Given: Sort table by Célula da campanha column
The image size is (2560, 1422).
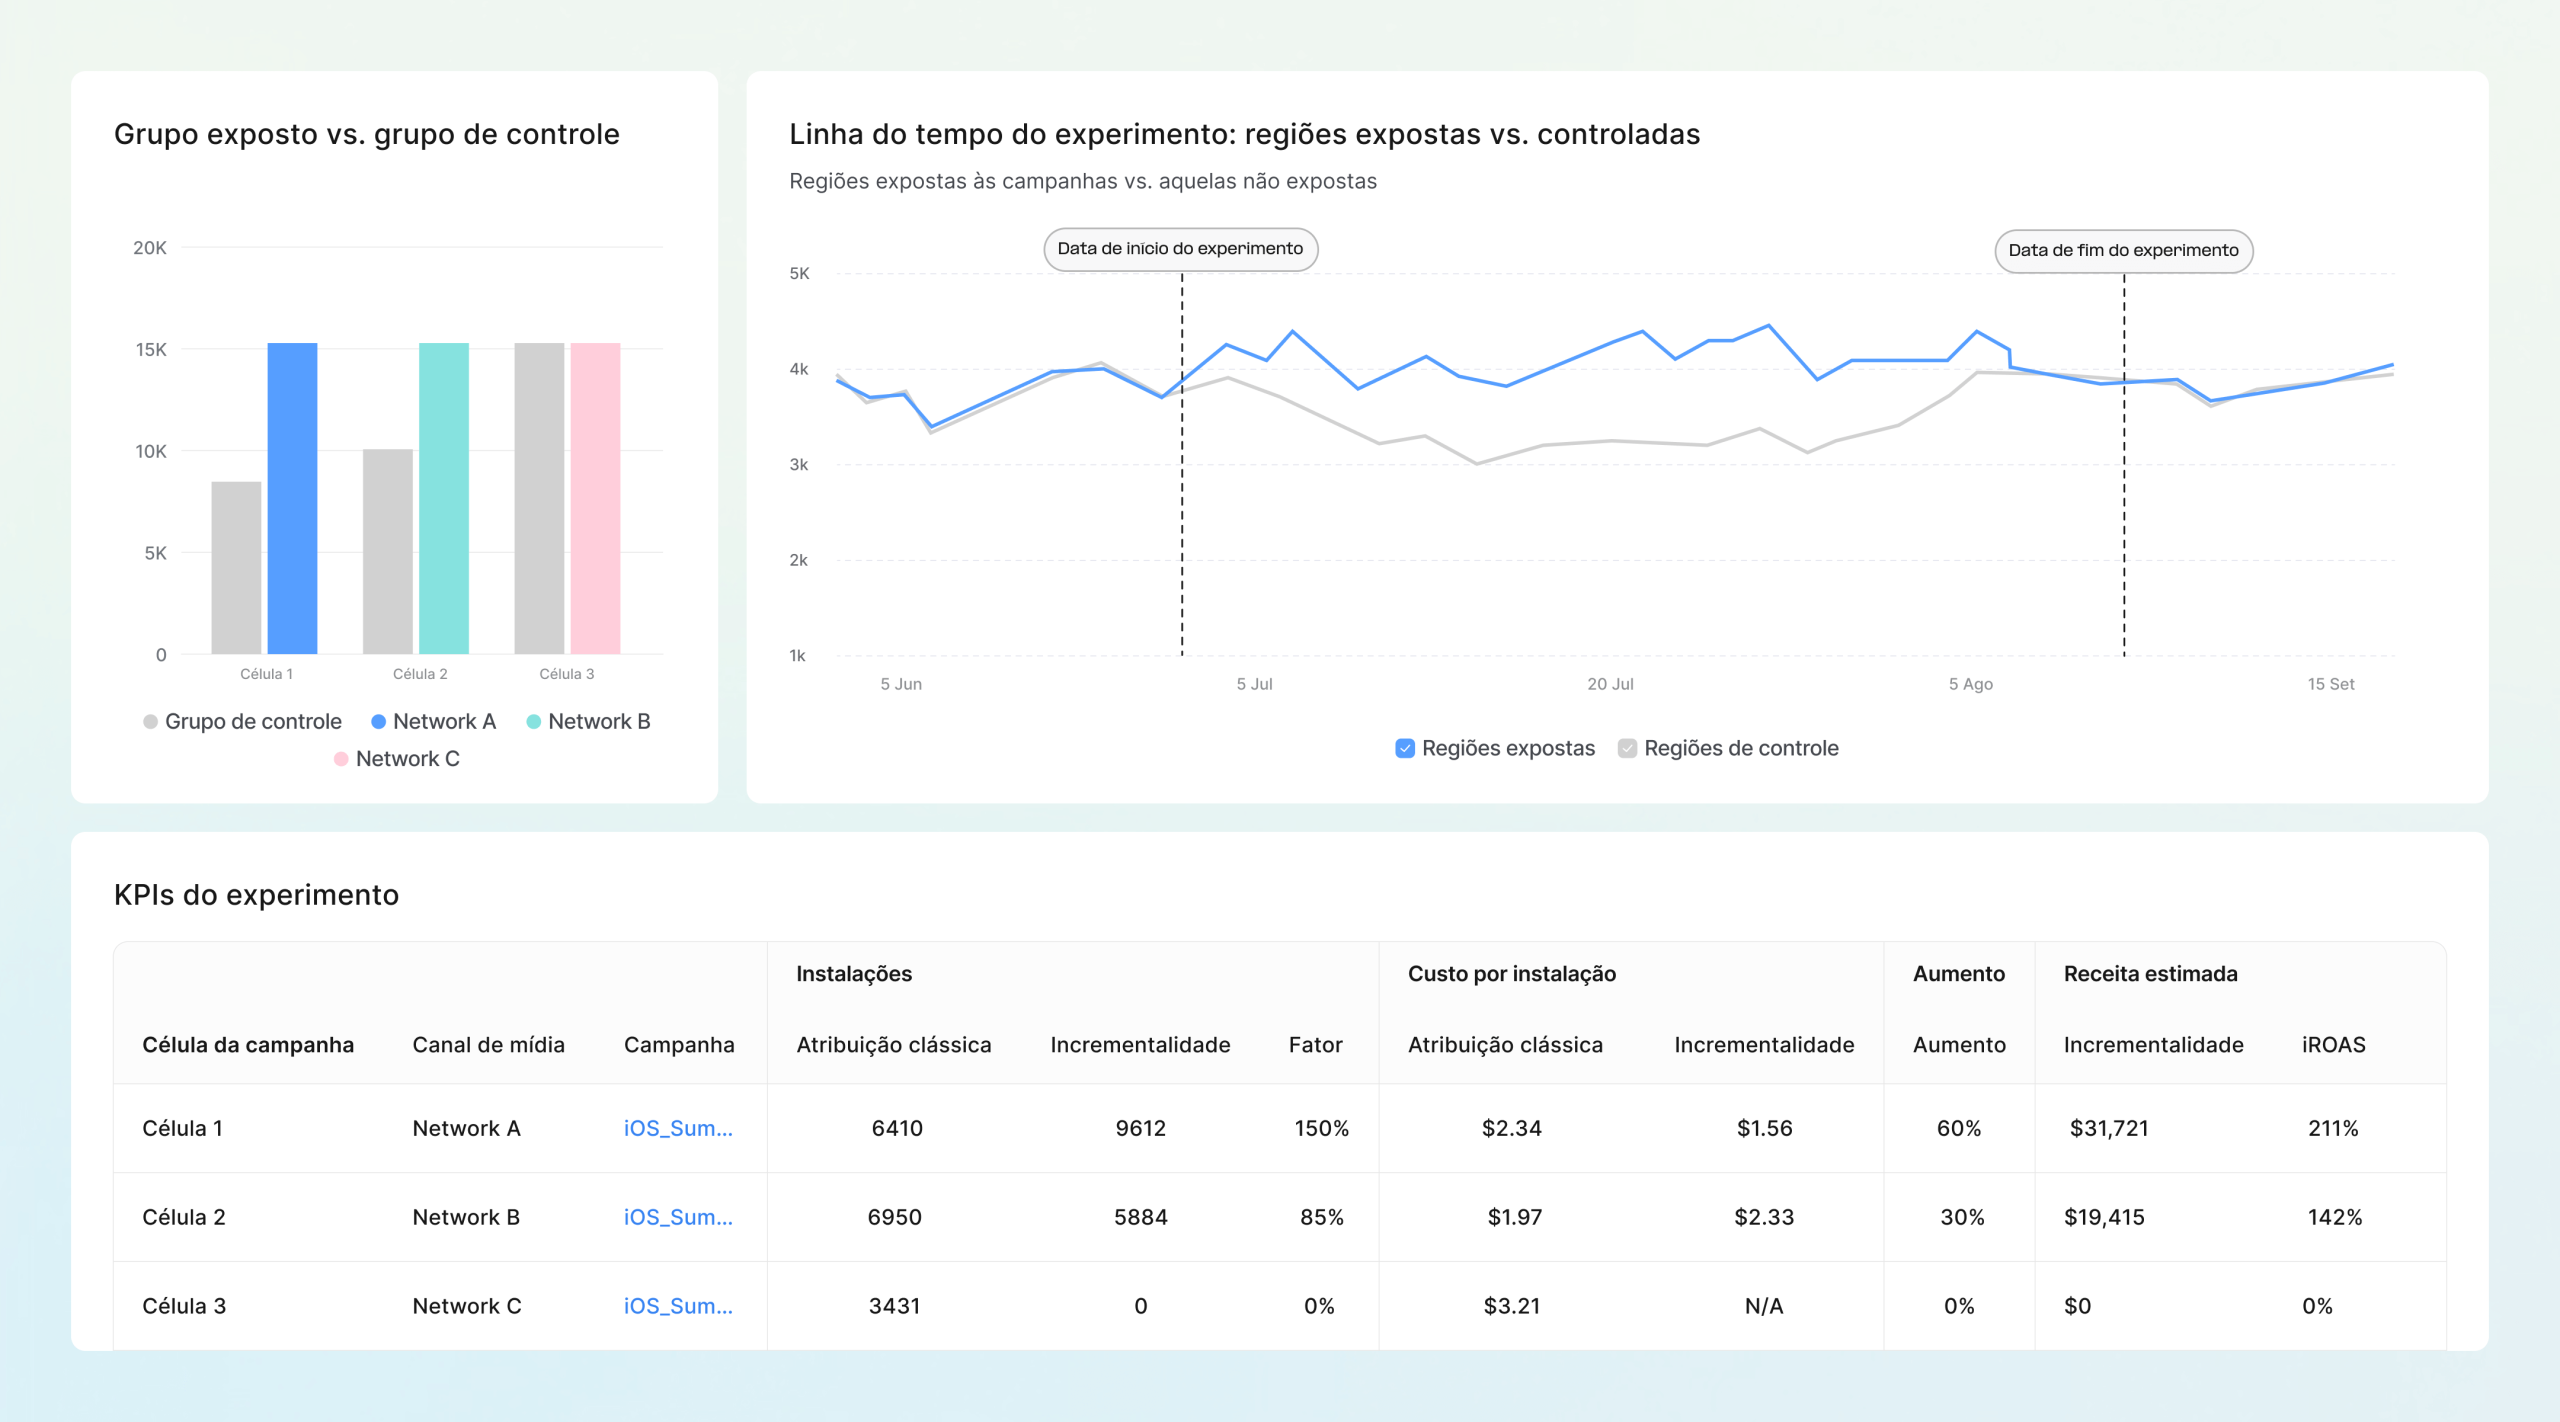Looking at the screenshot, I should tap(248, 1044).
